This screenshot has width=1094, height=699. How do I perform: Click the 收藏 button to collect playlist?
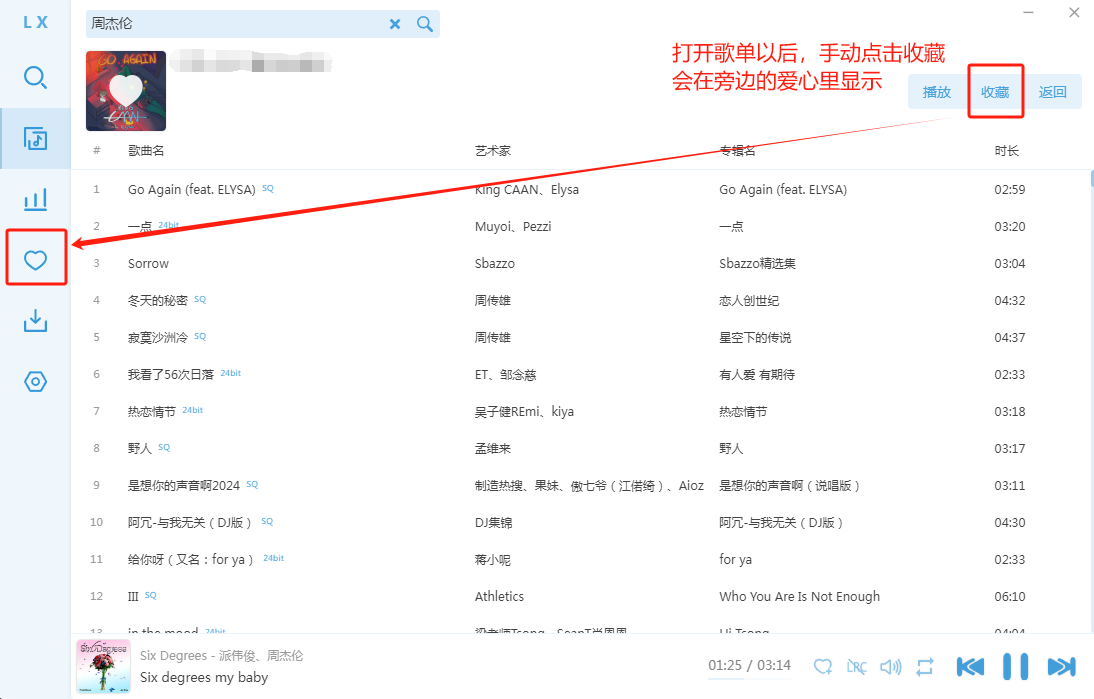(x=995, y=92)
